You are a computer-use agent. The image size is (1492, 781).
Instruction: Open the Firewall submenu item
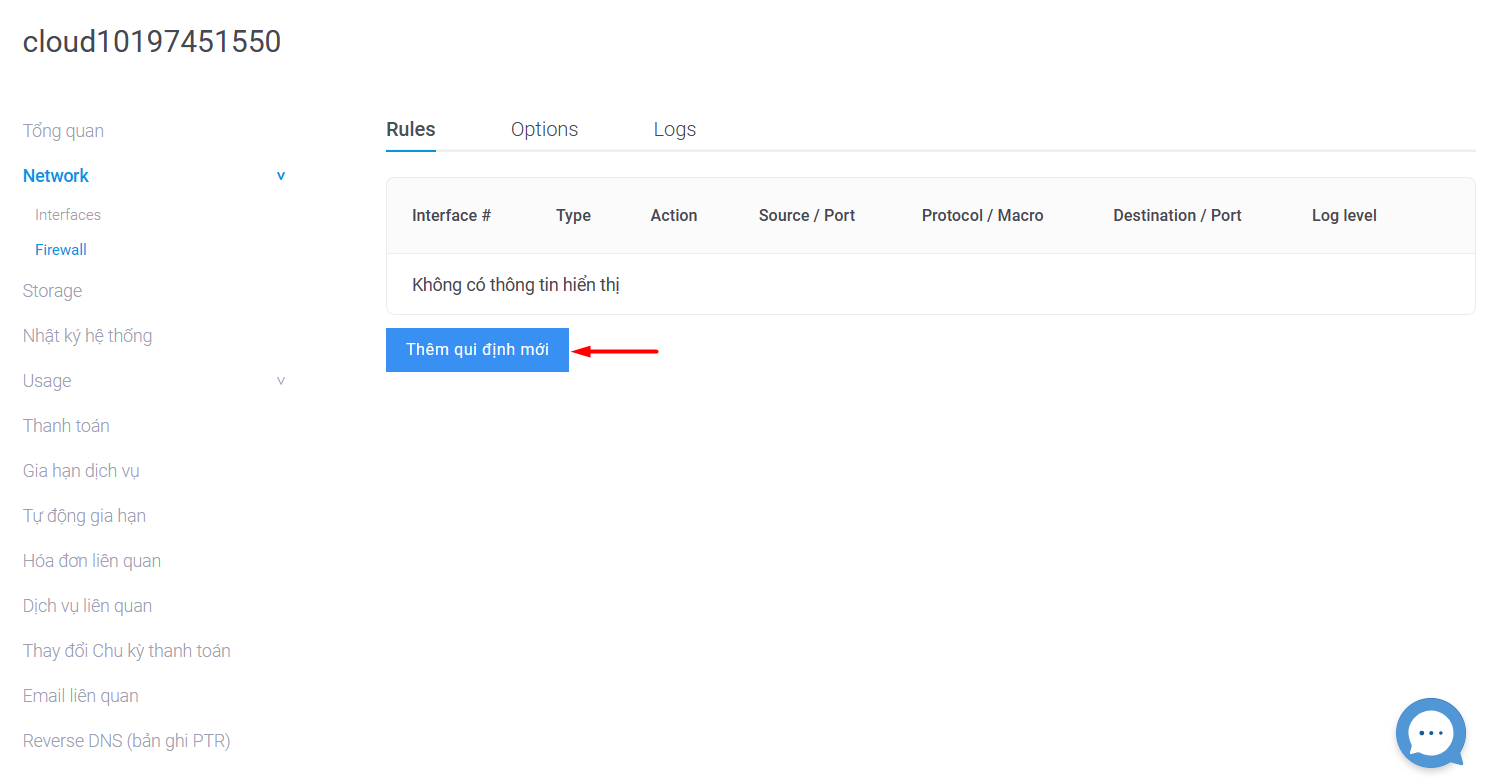click(61, 250)
